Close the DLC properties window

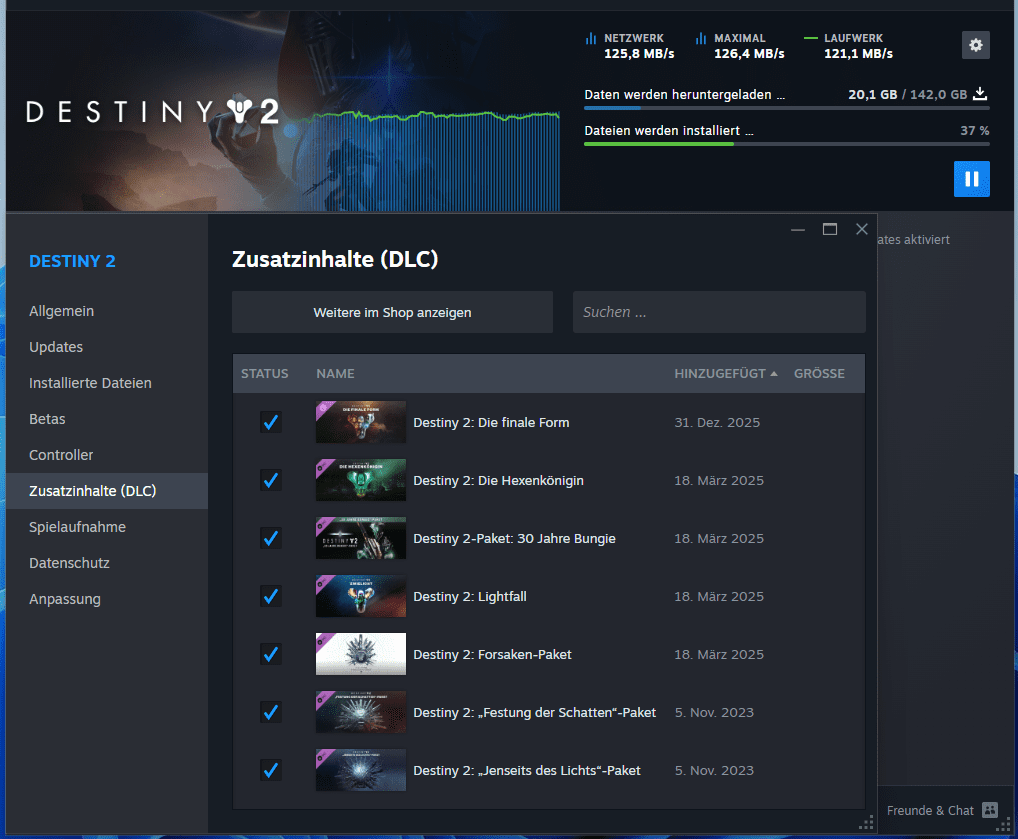coord(862,229)
